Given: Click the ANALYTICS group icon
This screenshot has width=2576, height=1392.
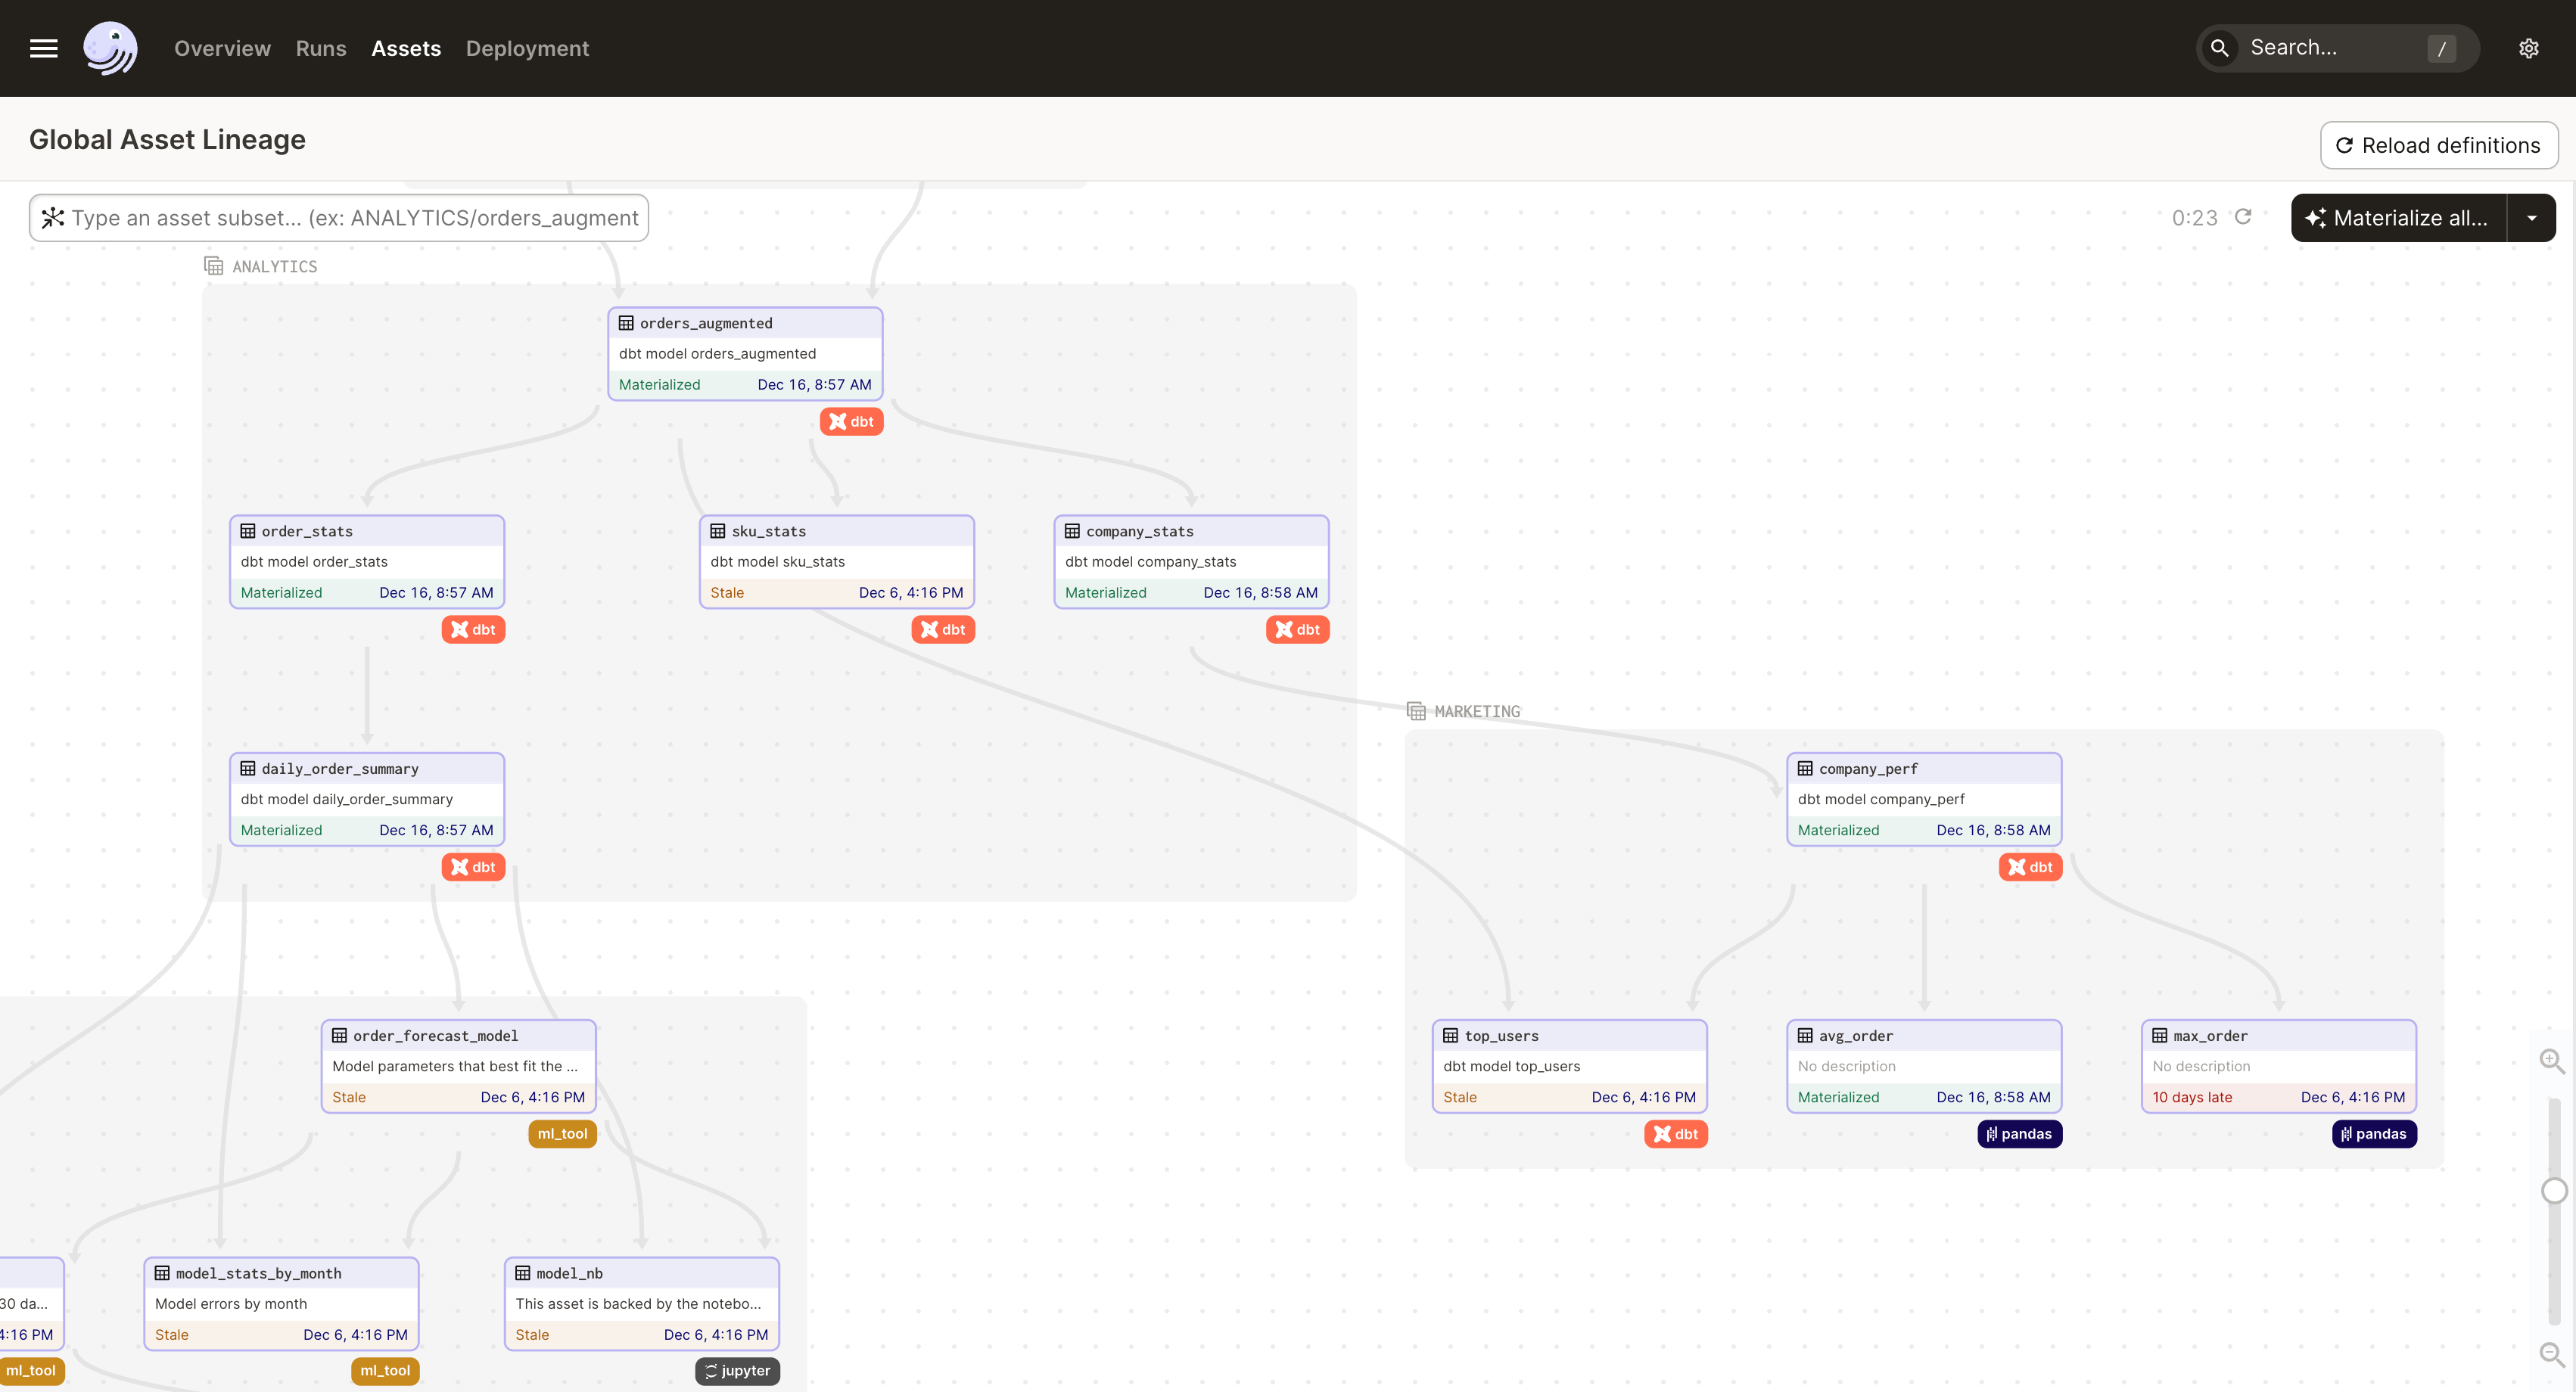Looking at the screenshot, I should point(213,266).
